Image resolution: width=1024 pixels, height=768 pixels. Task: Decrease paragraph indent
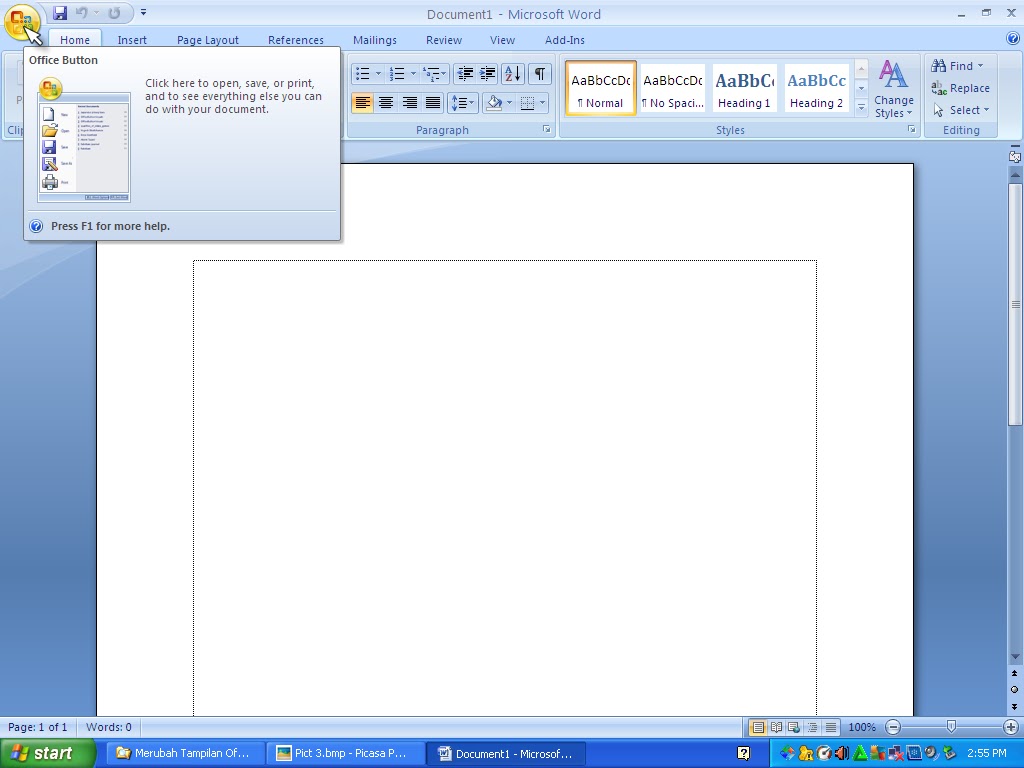[465, 74]
